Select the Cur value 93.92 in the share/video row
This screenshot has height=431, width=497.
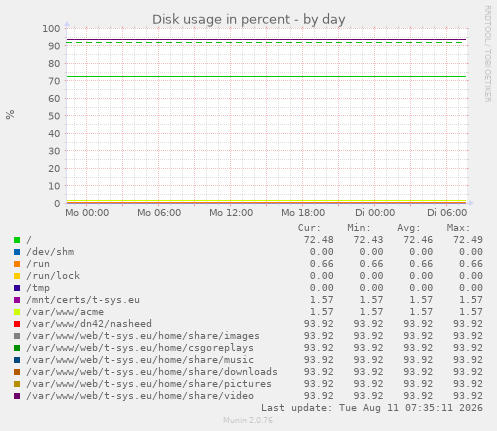coord(318,396)
